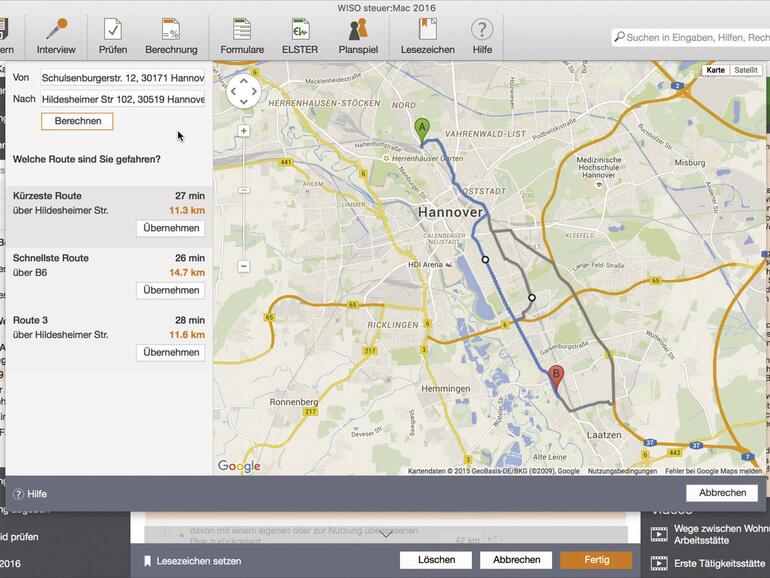Click the red destination marker B
The image size is (770, 578).
point(556,378)
